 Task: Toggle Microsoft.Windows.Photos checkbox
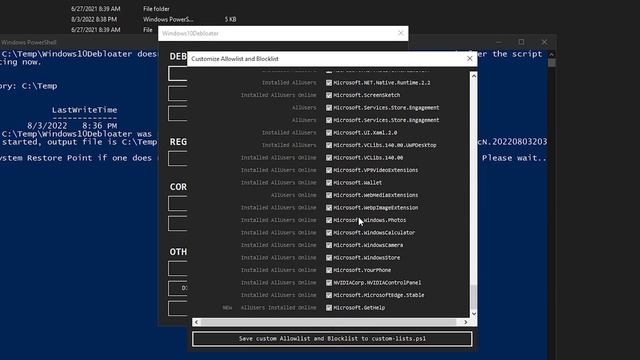[329, 220]
